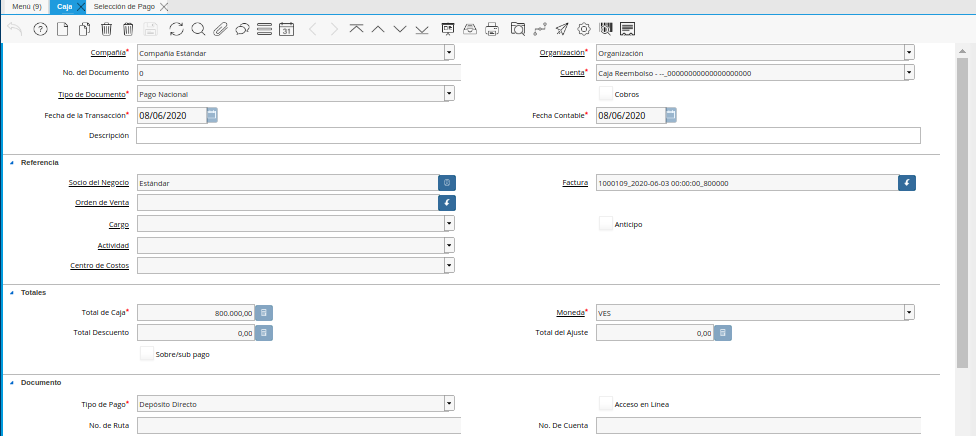Click the Refresh arrows toolbar icon
This screenshot has height=436, width=976.
(176, 29)
